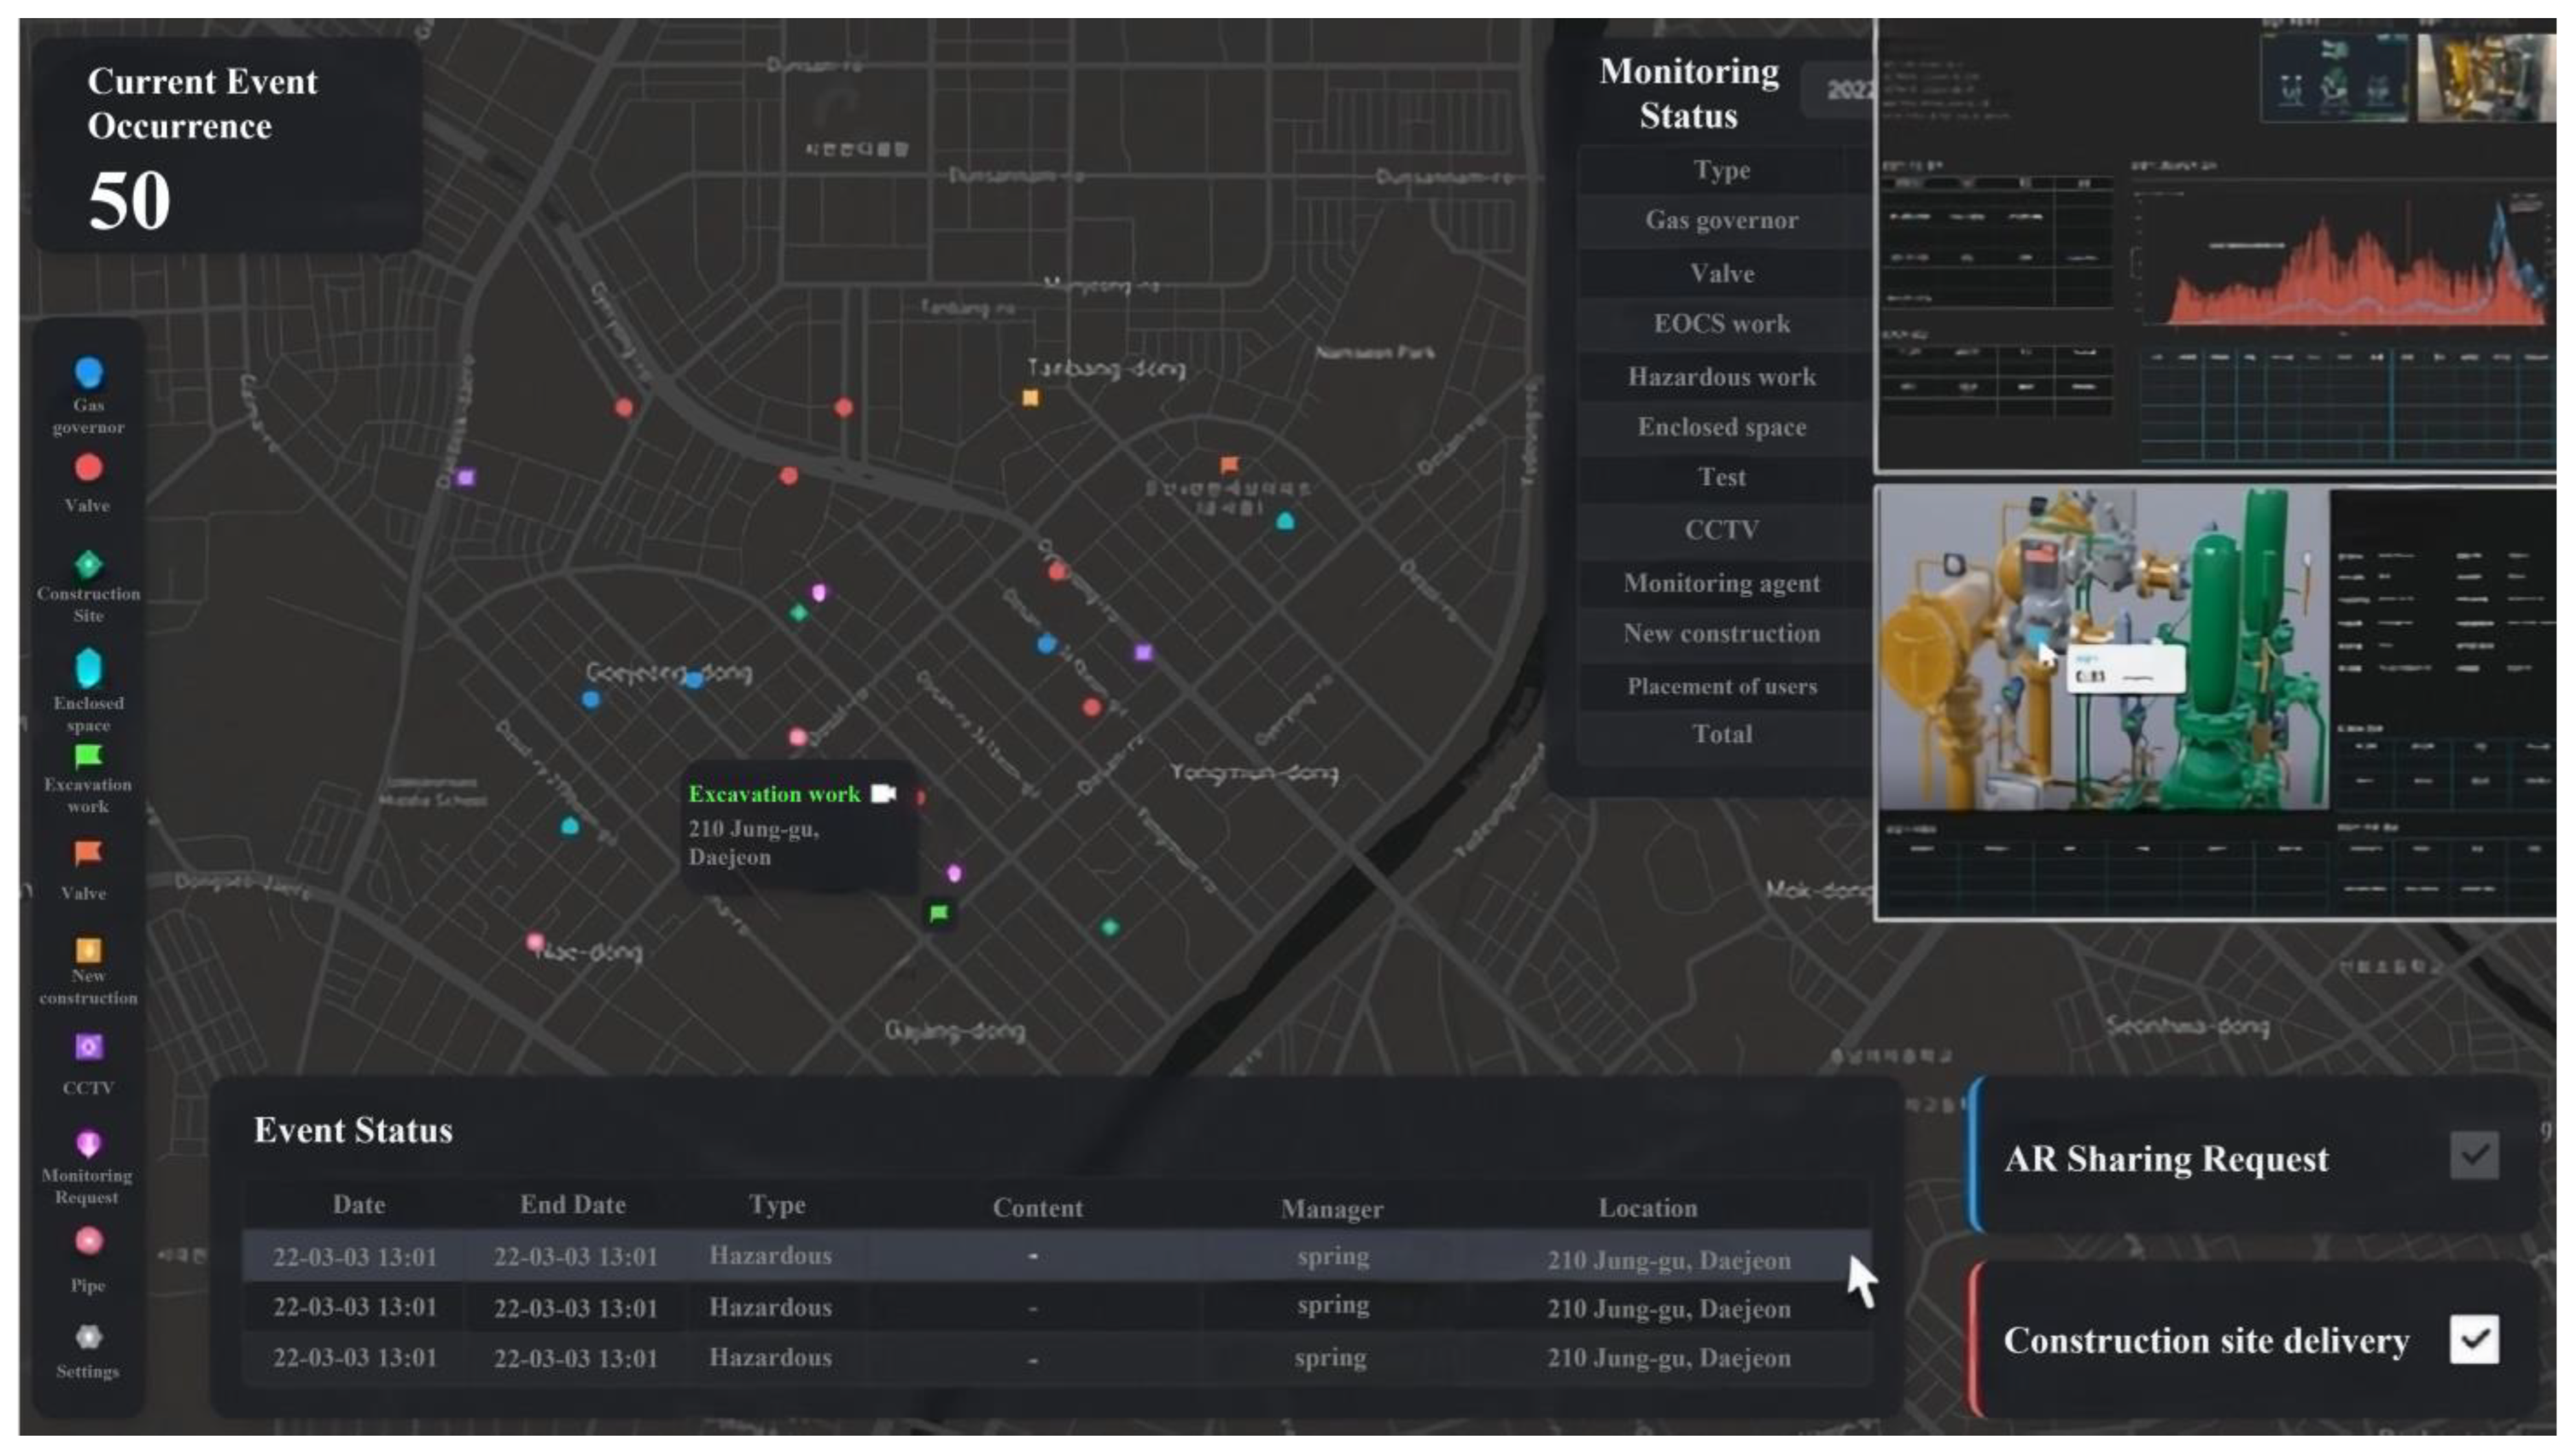Click the green flag marker on map

click(x=938, y=913)
